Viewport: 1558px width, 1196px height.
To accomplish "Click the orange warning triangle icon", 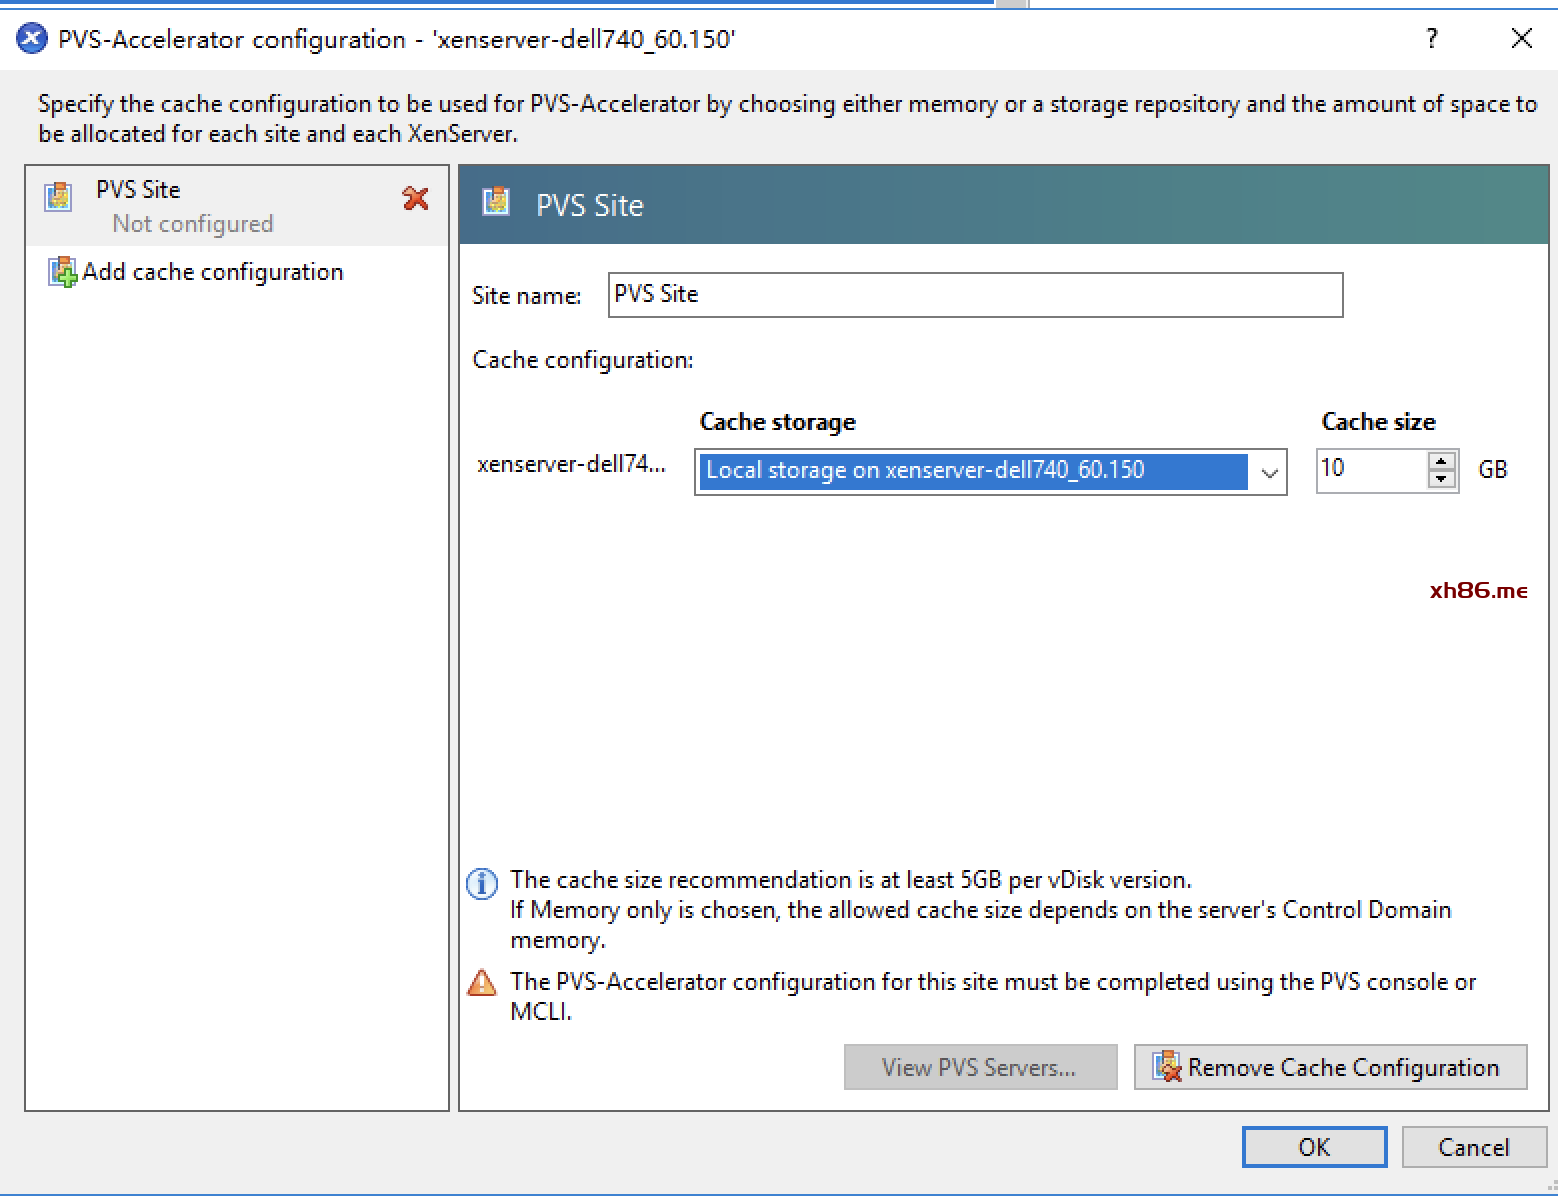I will pos(482,984).
